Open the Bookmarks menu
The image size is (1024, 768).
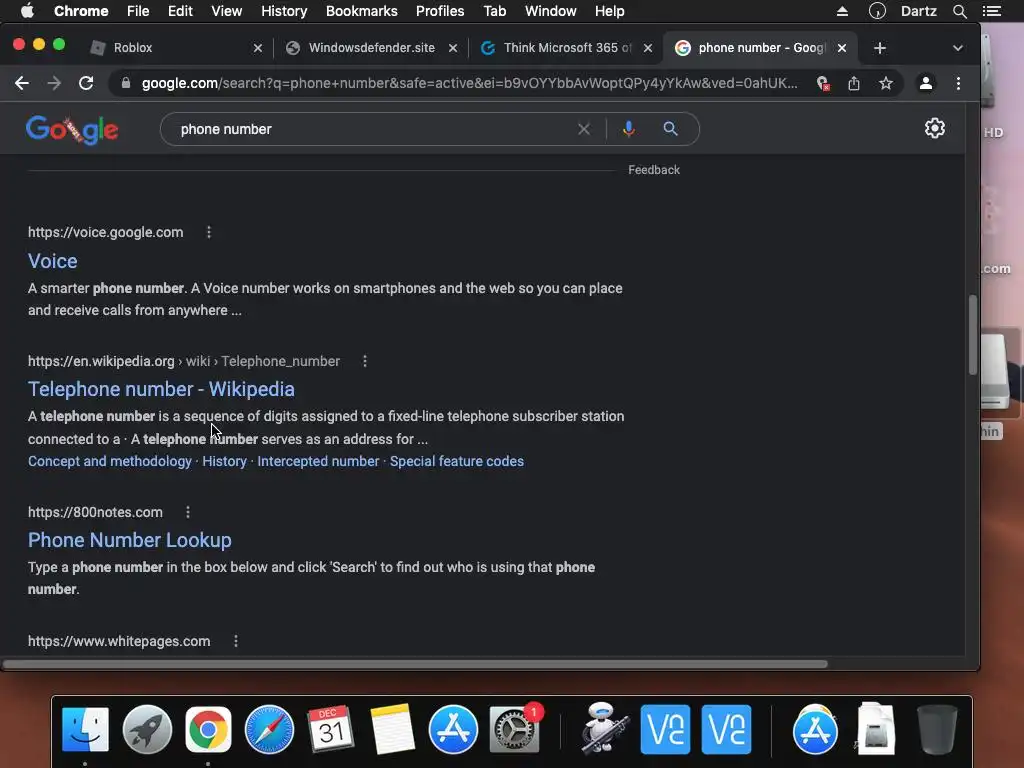(362, 11)
